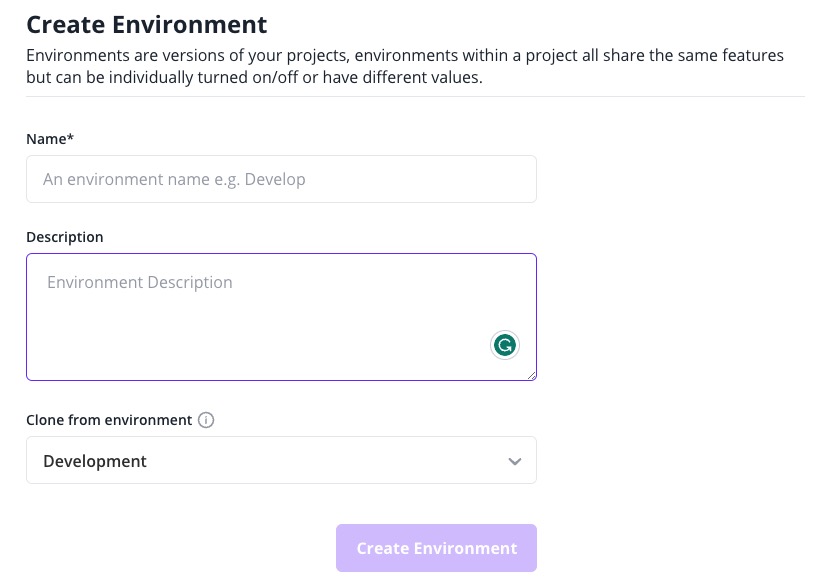
Task: Click the Clone from environment label
Action: [109, 420]
